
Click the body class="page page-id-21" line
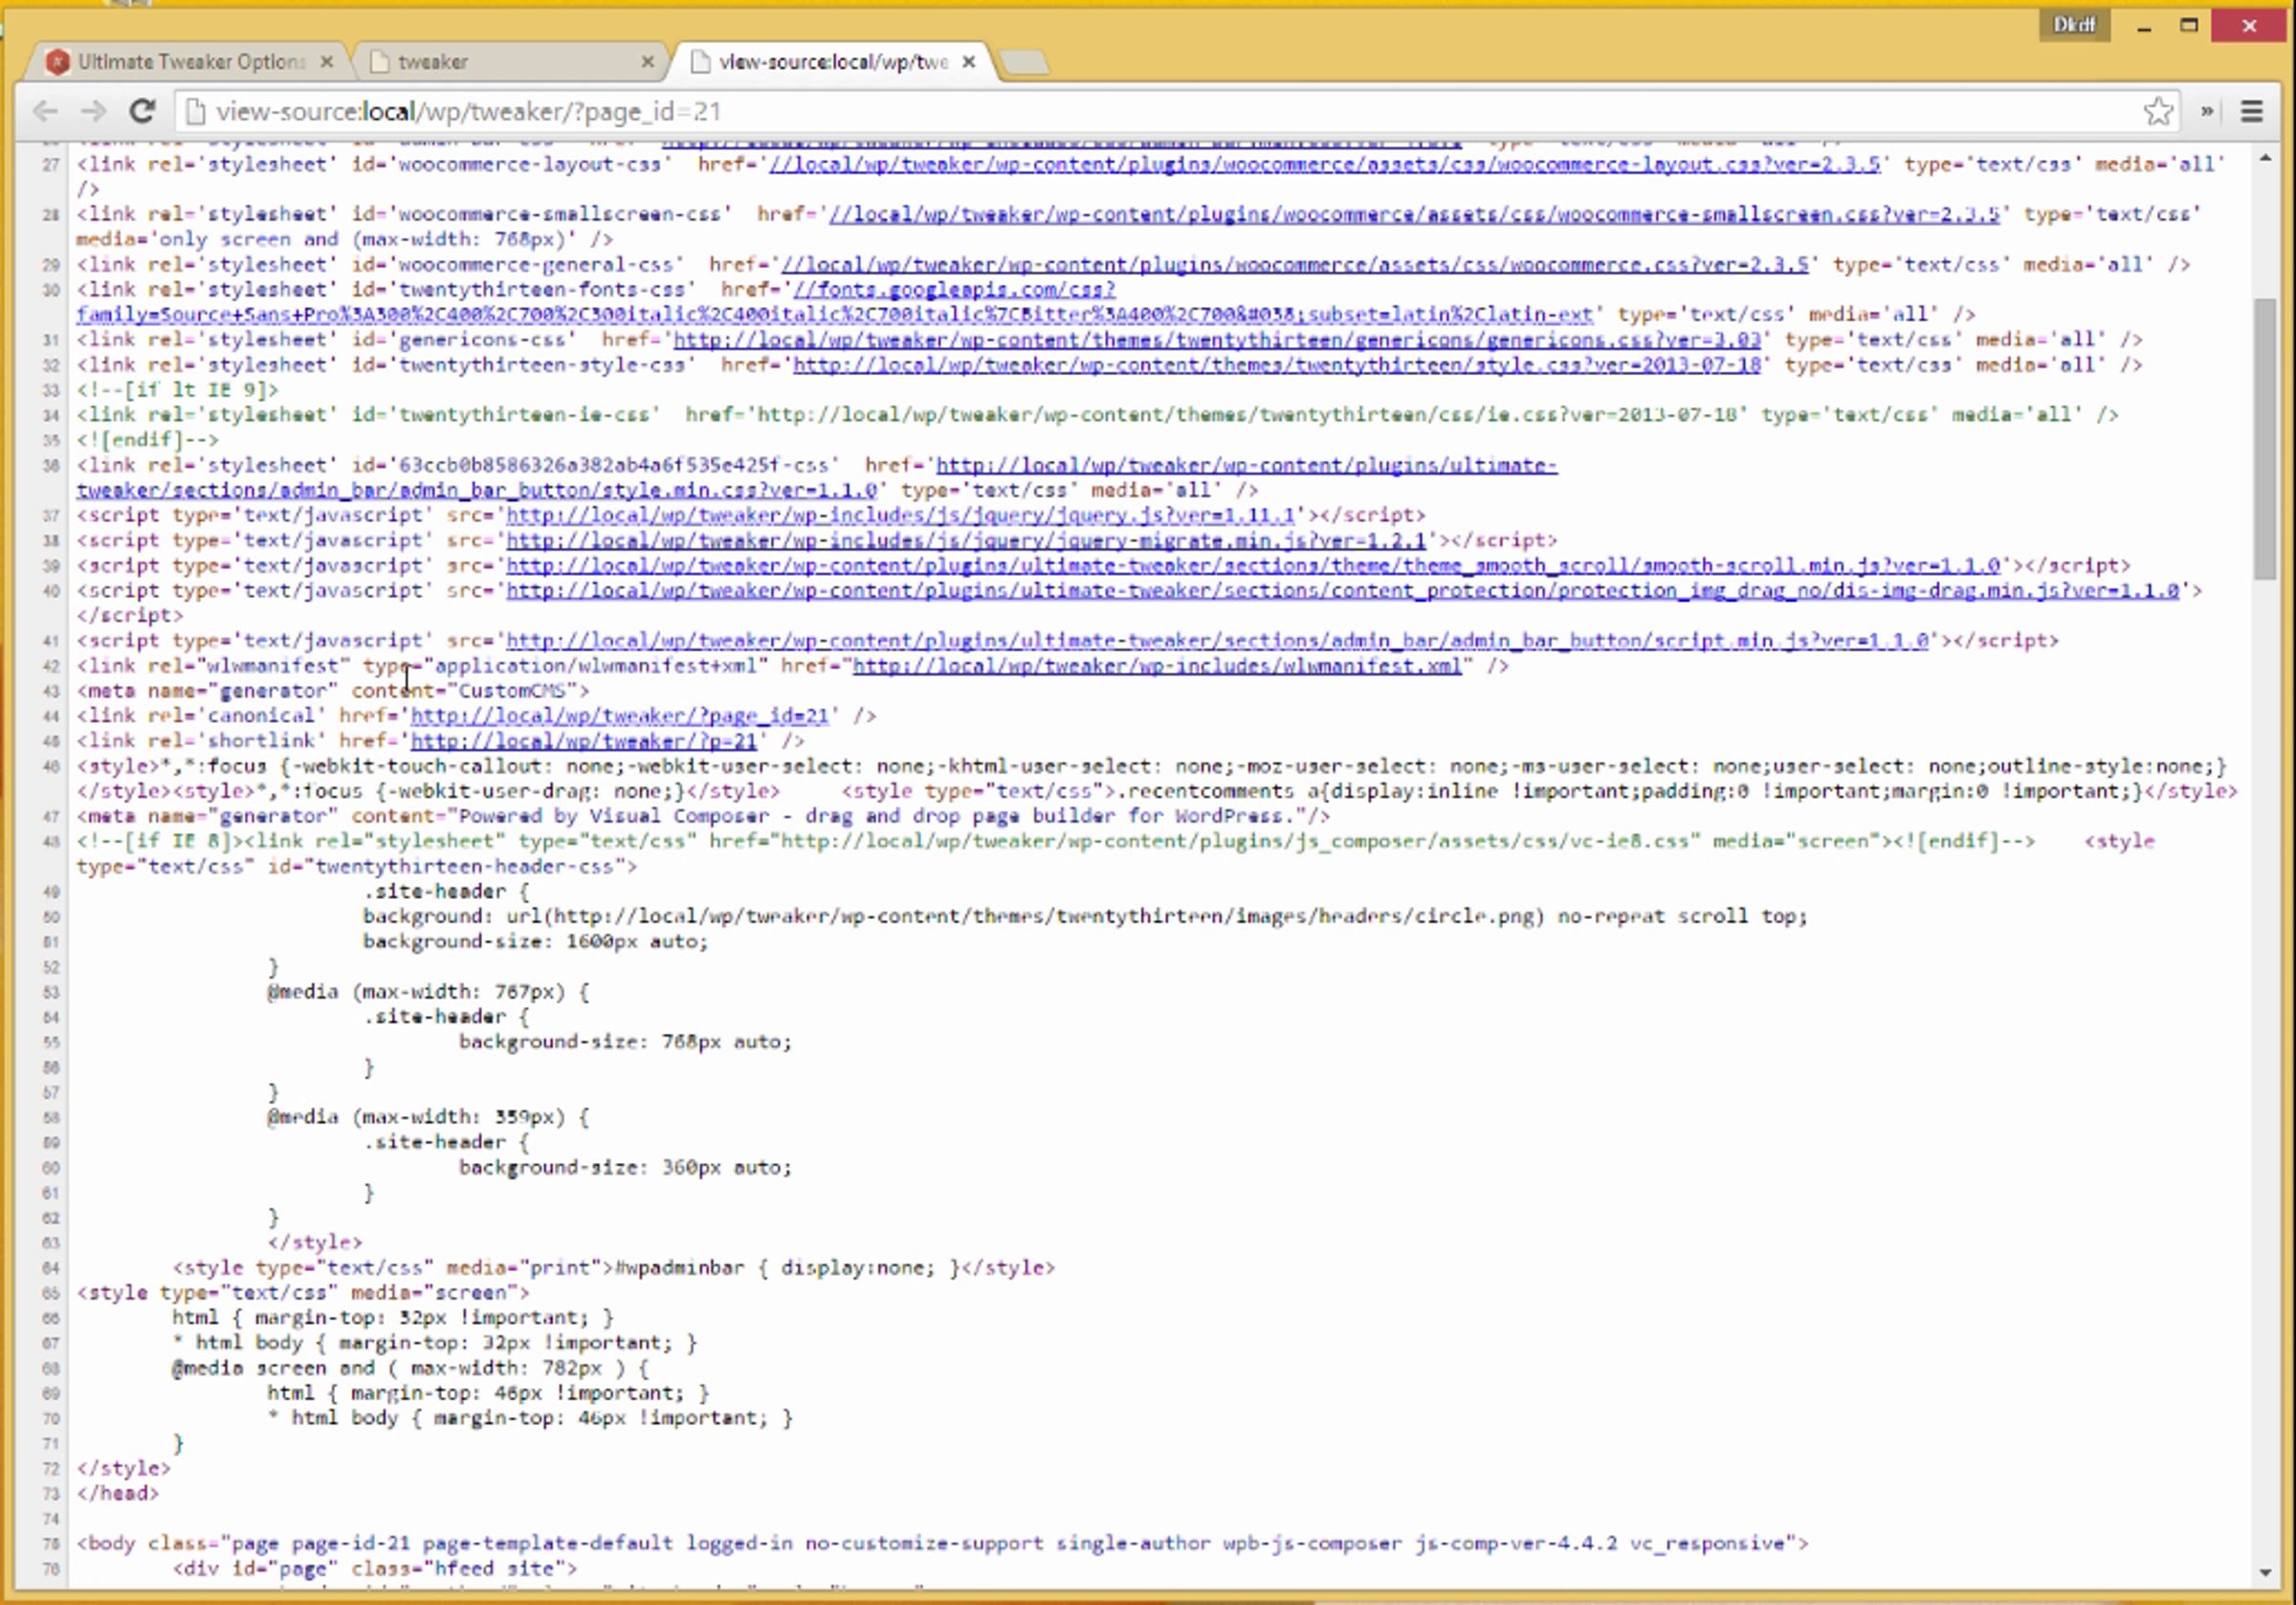[x=942, y=1543]
